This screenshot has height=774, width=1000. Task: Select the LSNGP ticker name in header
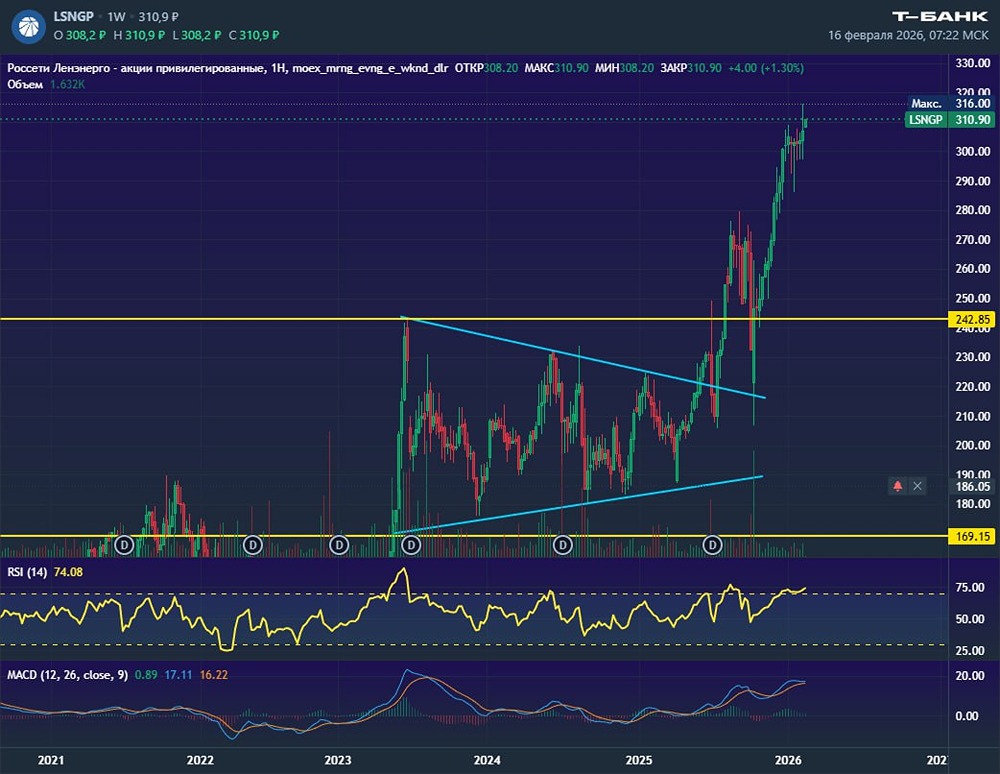[73, 17]
